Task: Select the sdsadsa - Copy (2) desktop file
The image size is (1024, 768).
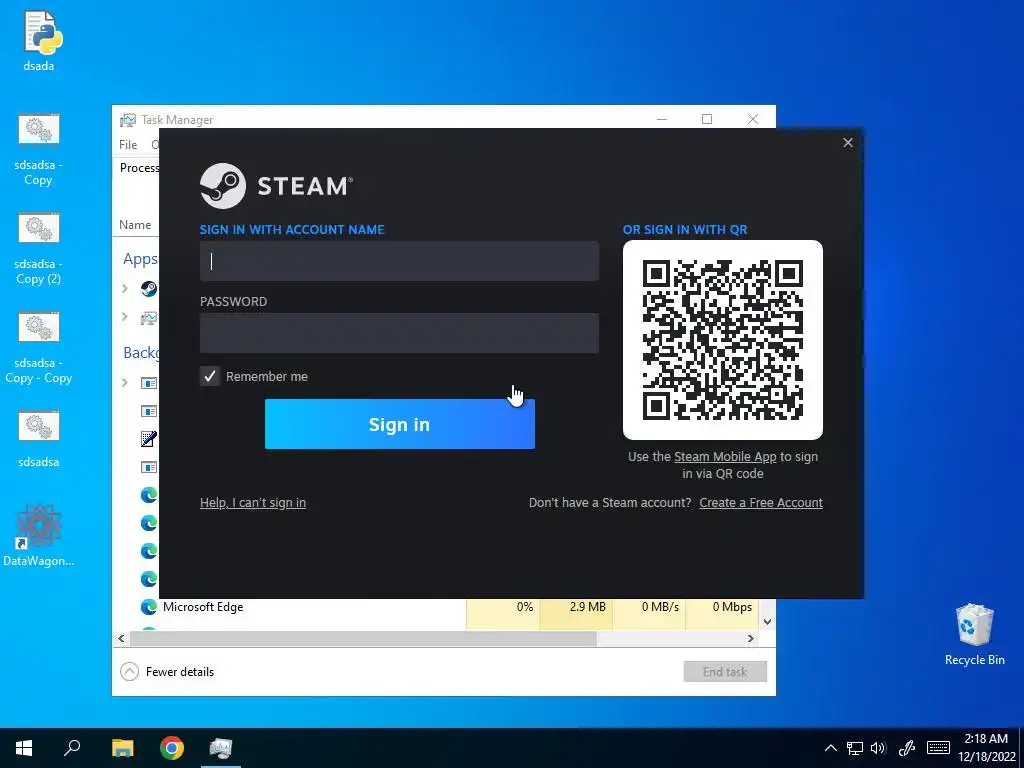Action: [x=39, y=249]
